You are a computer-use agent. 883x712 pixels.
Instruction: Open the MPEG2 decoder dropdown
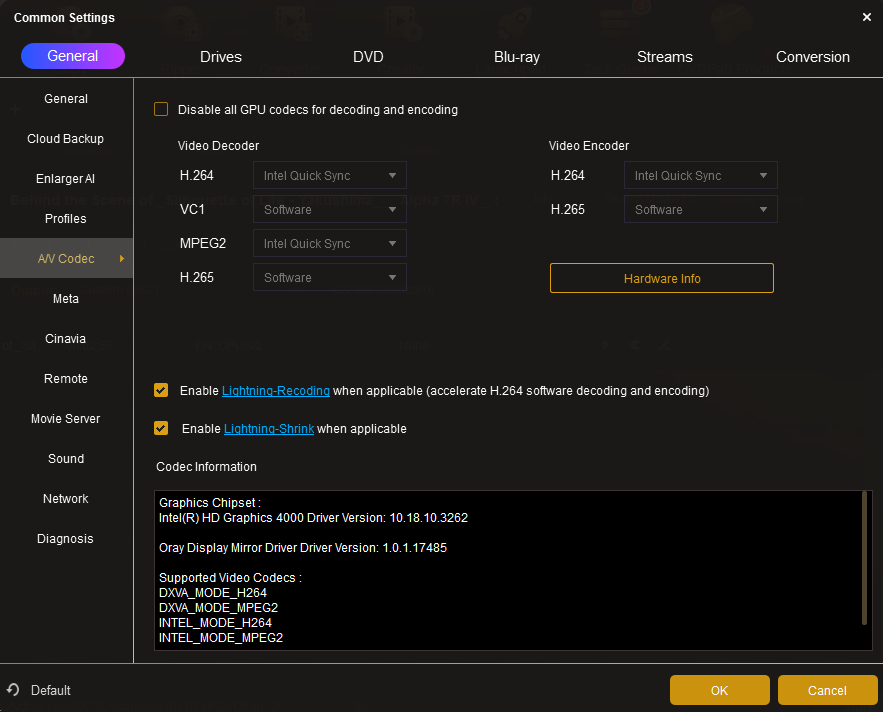(x=329, y=243)
